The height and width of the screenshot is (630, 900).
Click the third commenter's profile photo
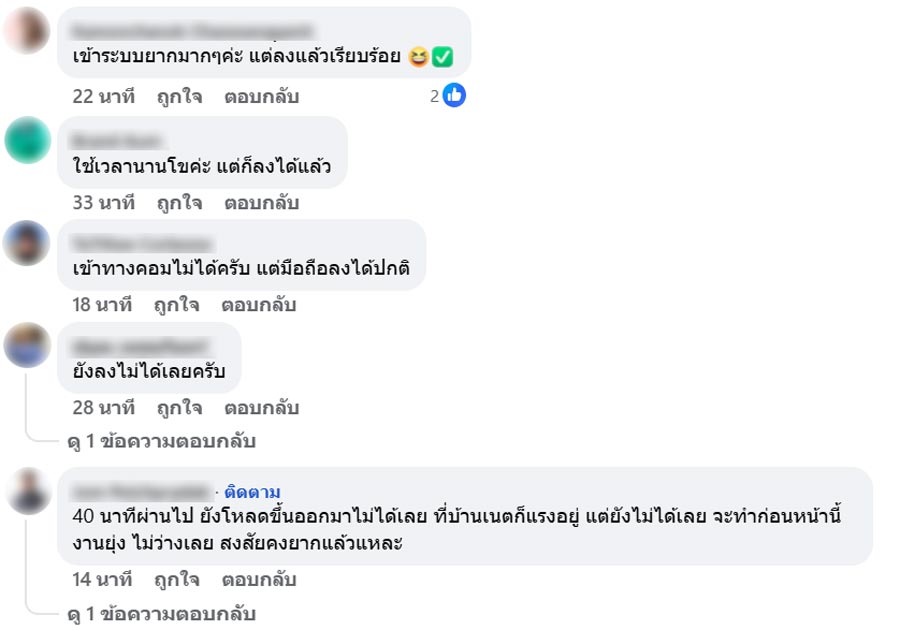pos(27,243)
